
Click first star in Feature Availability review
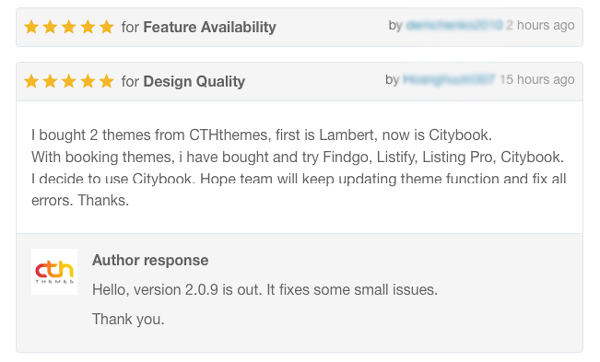[31, 27]
